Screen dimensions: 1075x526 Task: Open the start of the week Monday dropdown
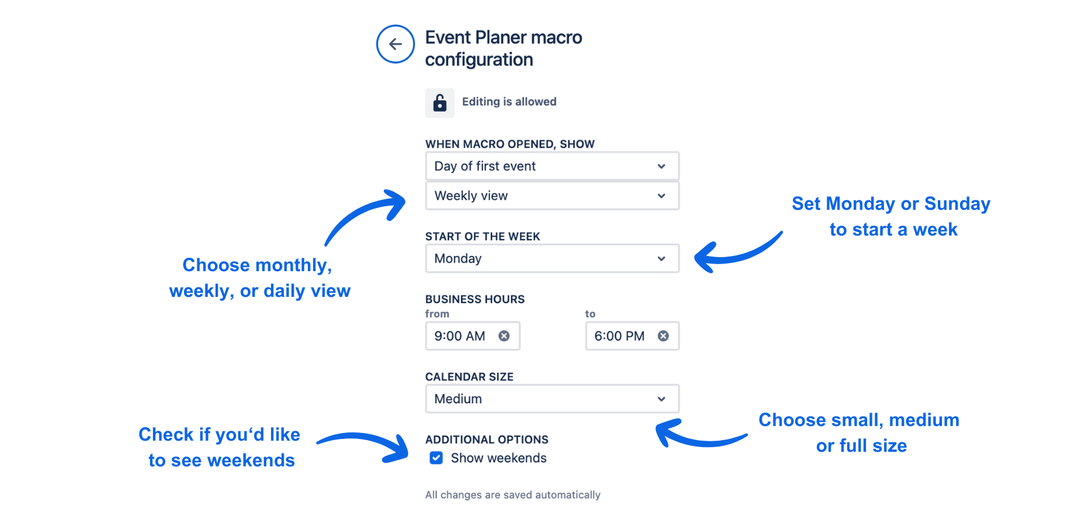coord(552,258)
